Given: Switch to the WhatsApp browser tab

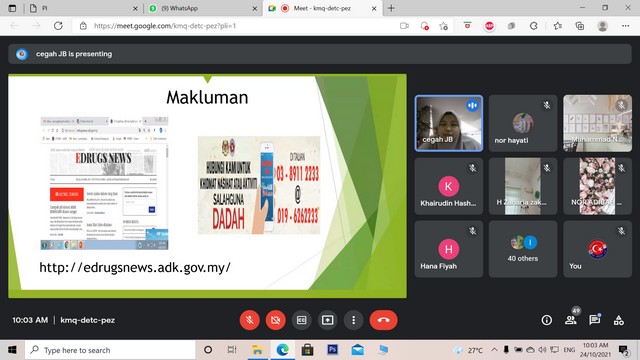Looking at the screenshot, I should point(202,8).
